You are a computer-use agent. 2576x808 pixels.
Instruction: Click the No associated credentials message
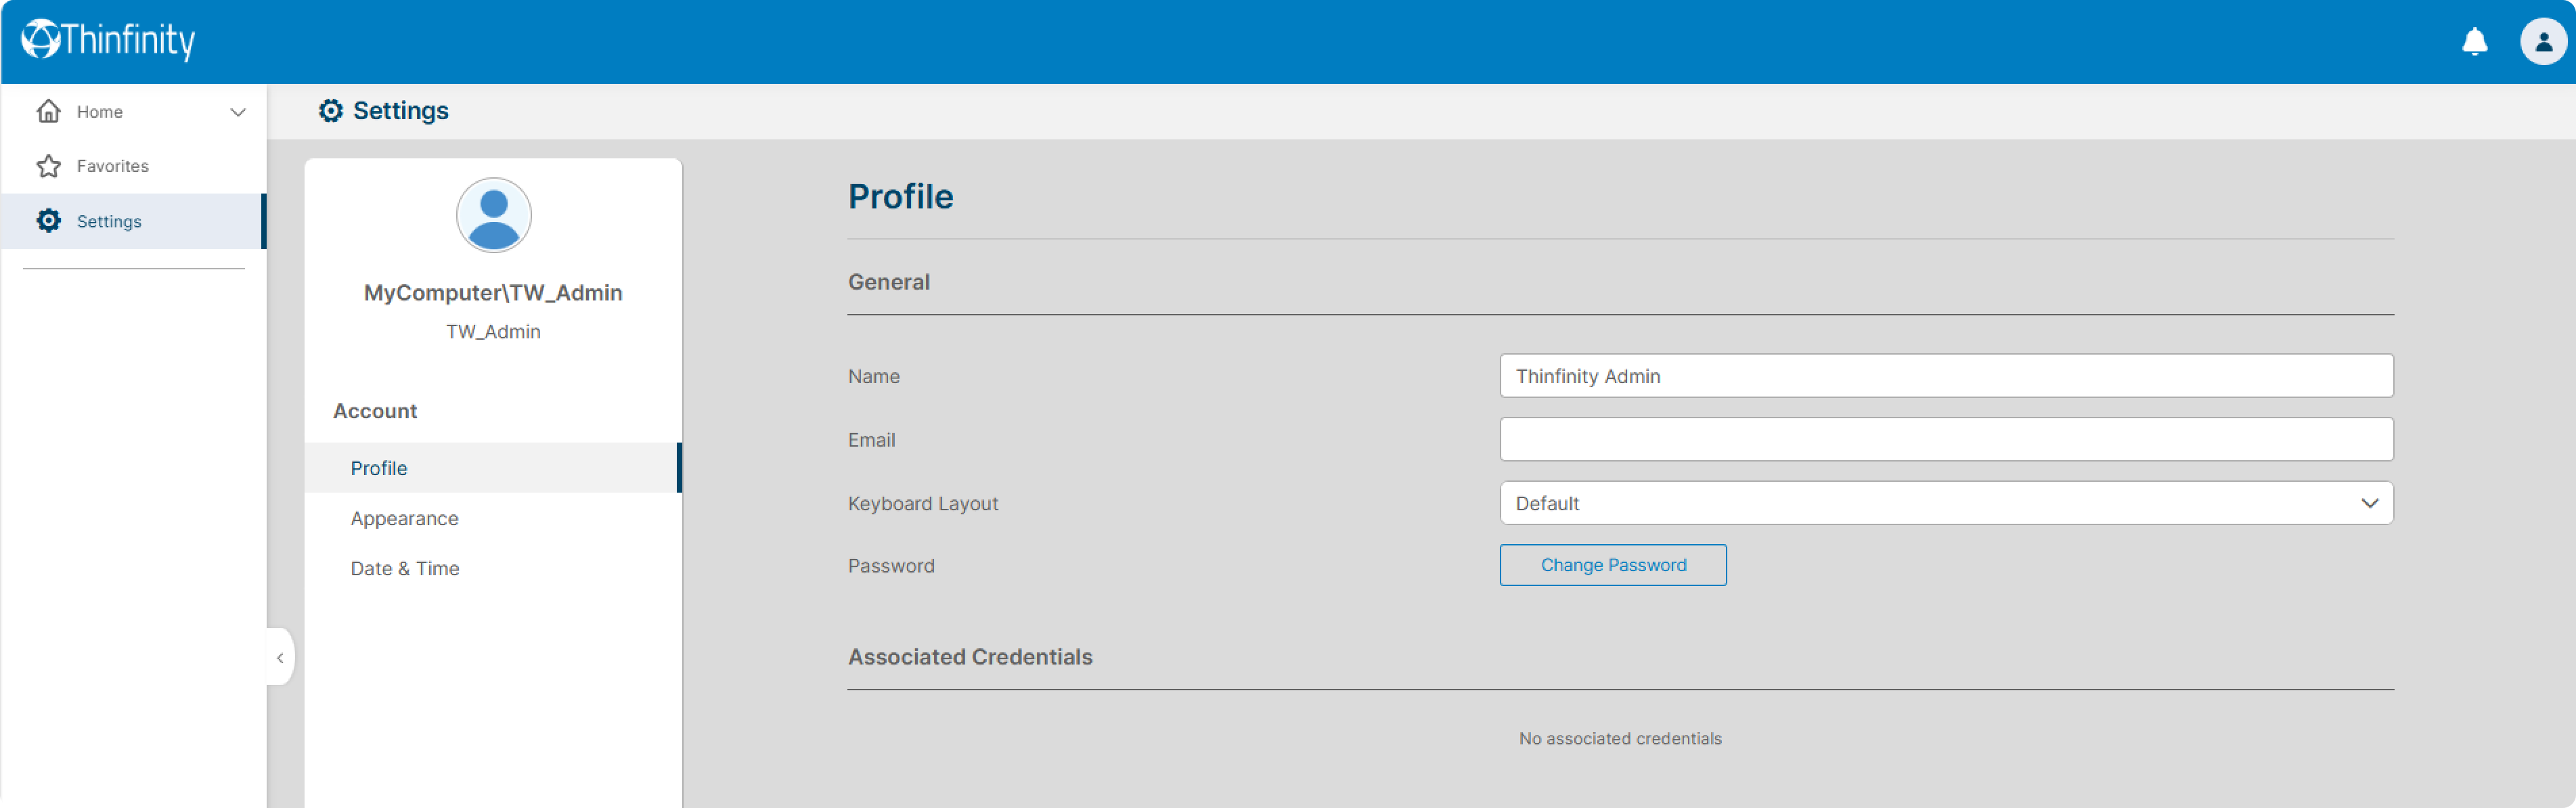point(1620,739)
